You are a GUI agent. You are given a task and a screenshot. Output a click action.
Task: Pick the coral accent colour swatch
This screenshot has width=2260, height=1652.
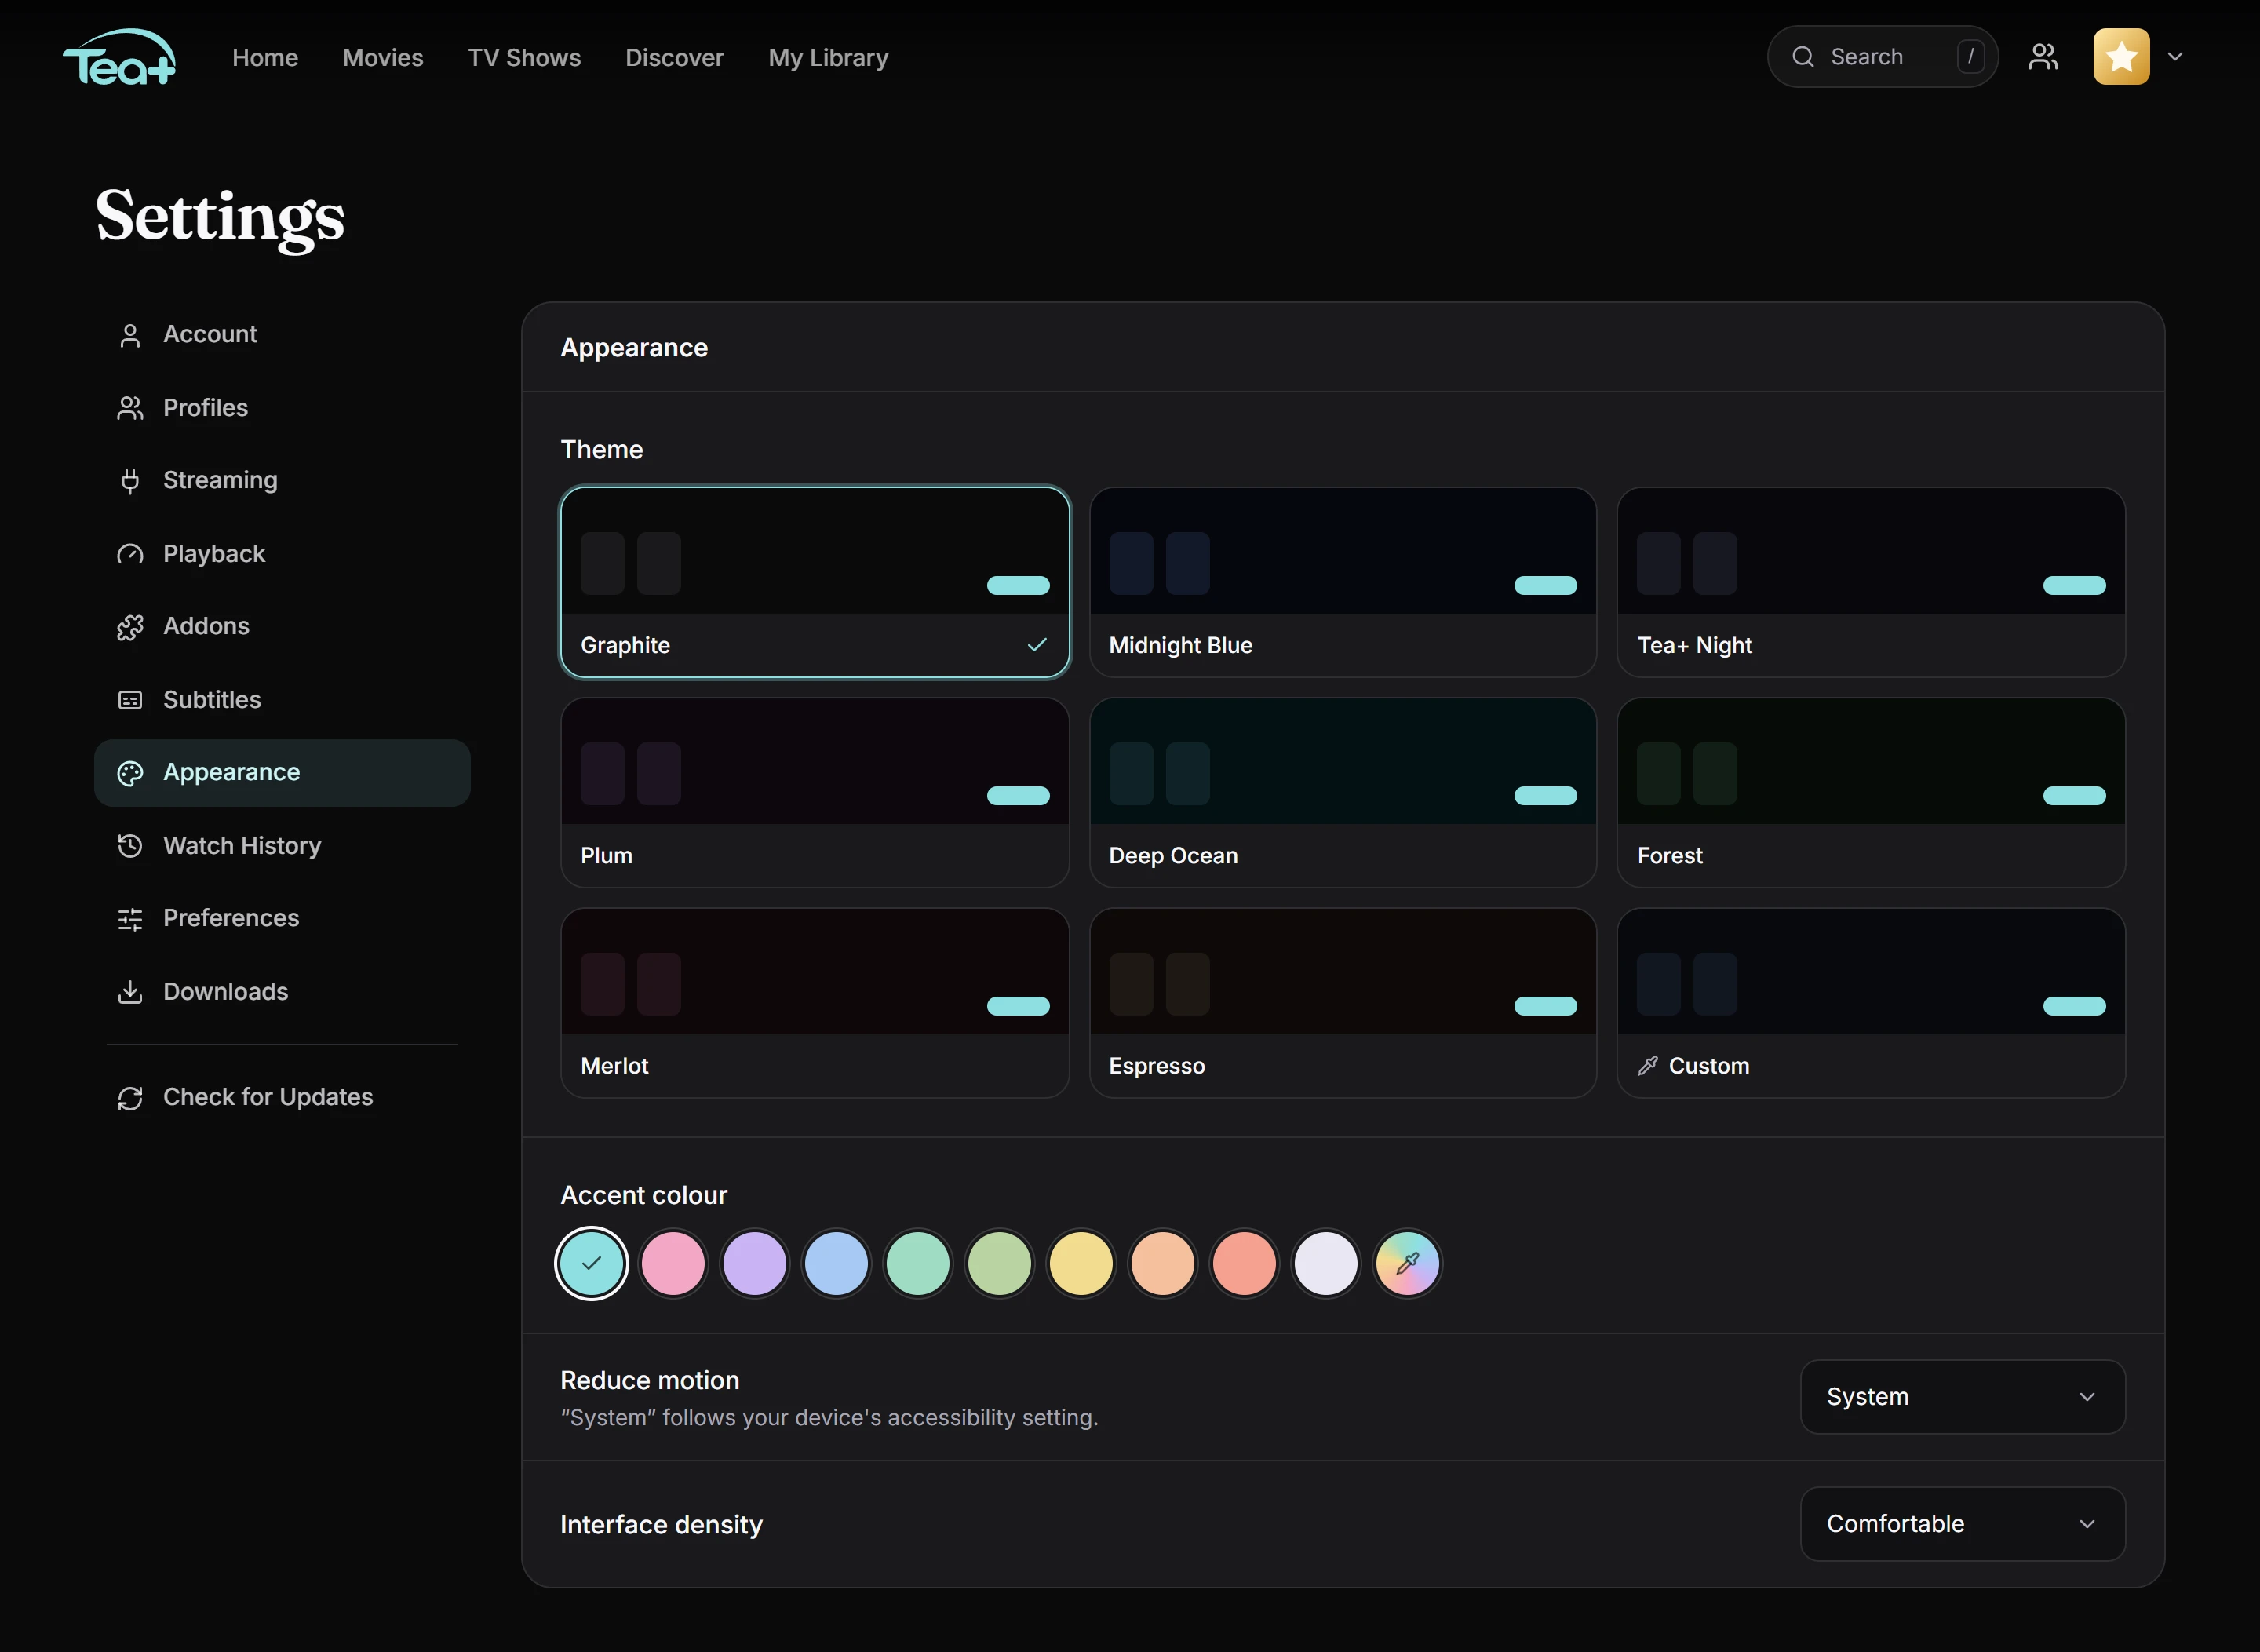click(1244, 1263)
